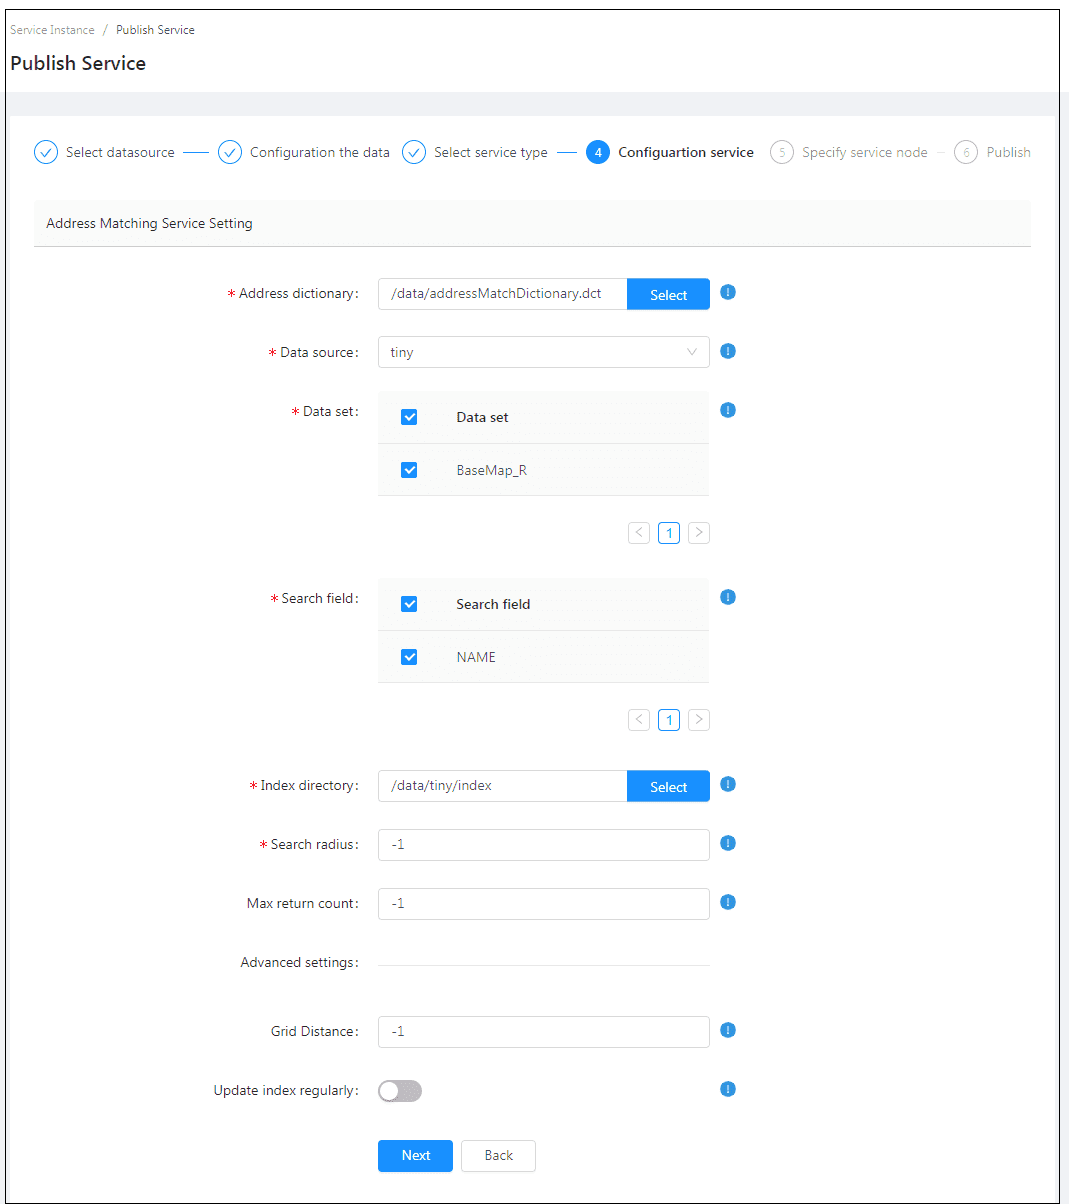This screenshot has height=1204, width=1069.
Task: Click info icon beside Data set table
Action: 728,410
